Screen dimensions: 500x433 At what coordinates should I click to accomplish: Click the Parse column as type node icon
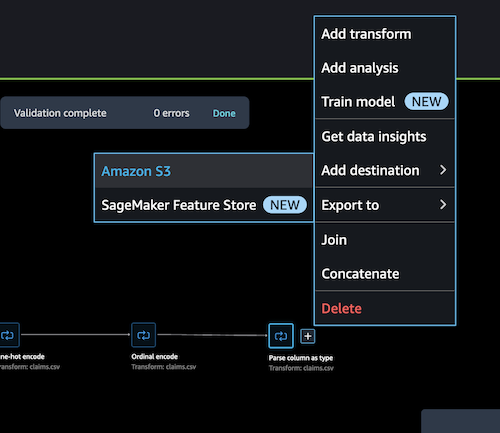click(281, 336)
